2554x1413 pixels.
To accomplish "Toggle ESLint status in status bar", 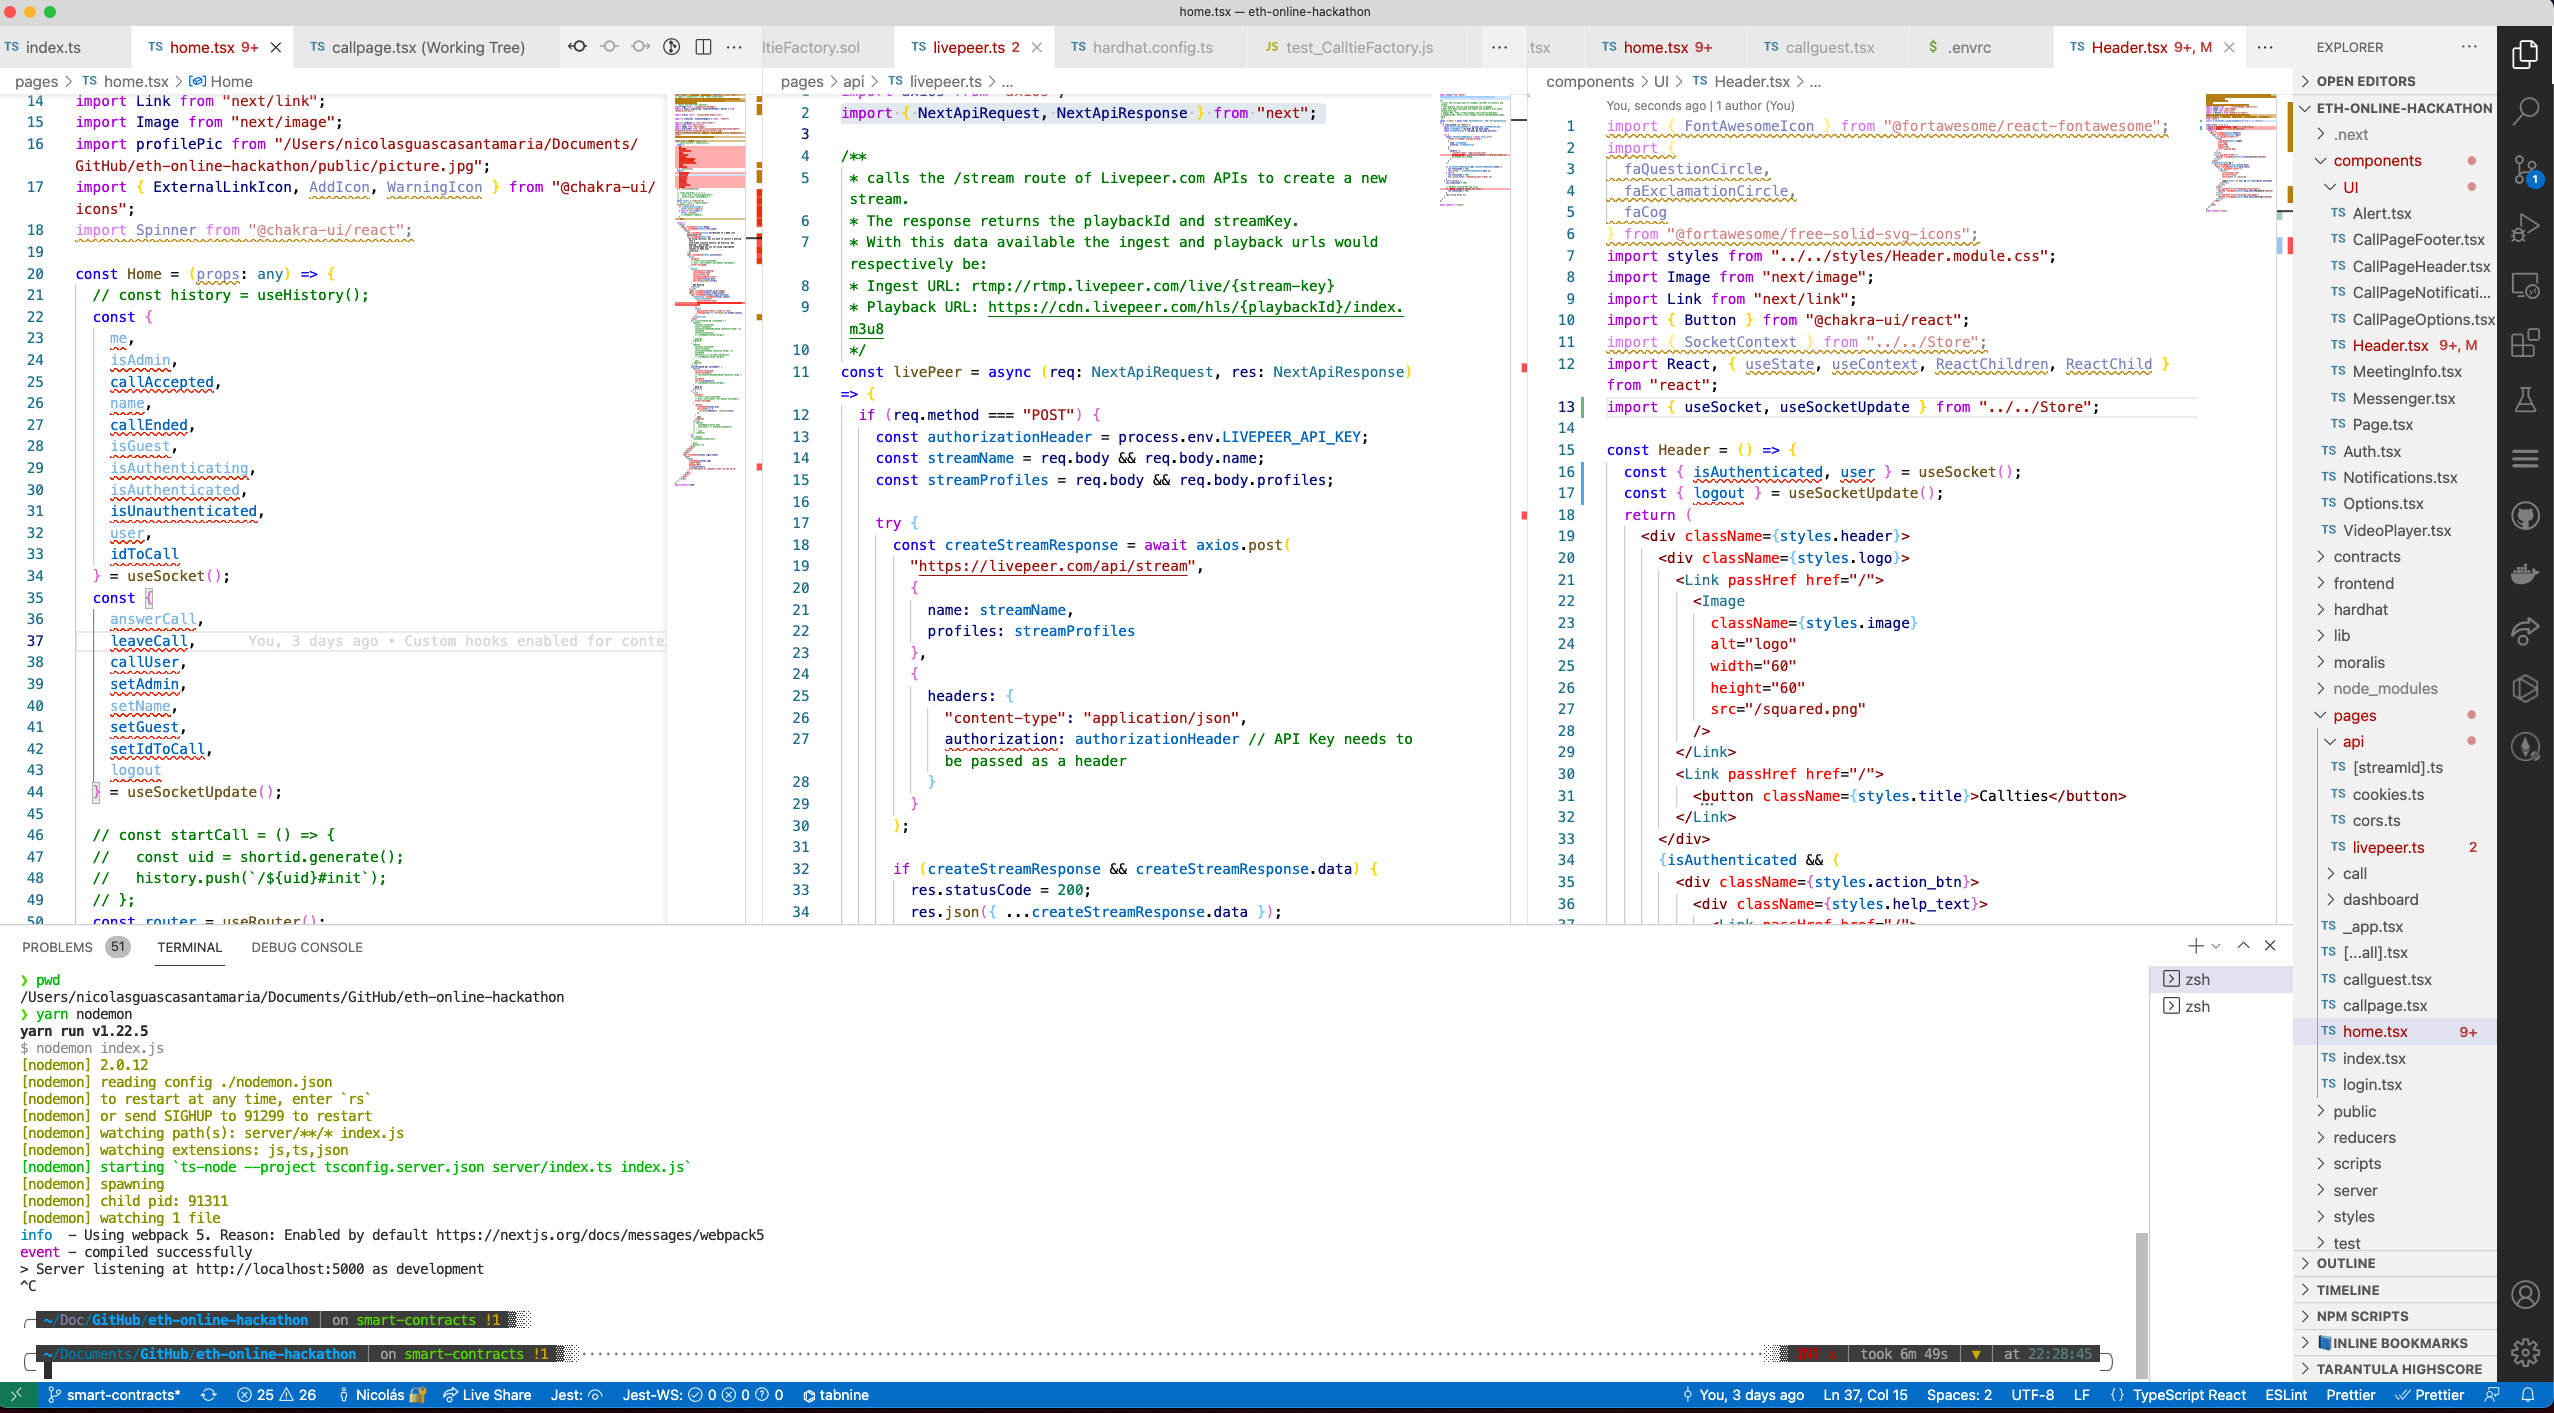I will 2286,1395.
